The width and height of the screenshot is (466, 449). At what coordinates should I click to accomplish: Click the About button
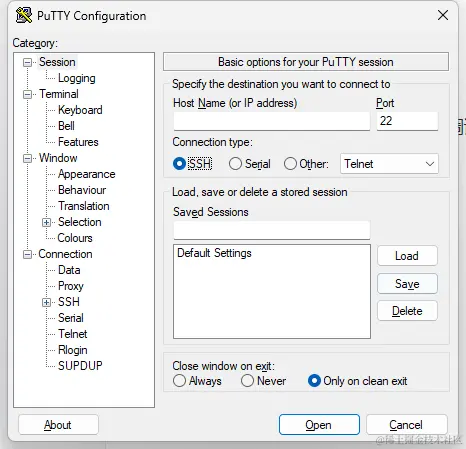(58, 425)
